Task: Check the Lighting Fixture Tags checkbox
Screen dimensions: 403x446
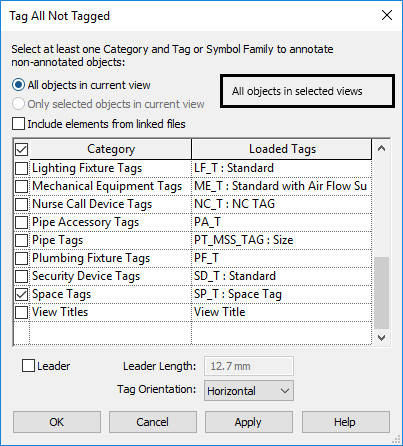Action: pos(22,168)
